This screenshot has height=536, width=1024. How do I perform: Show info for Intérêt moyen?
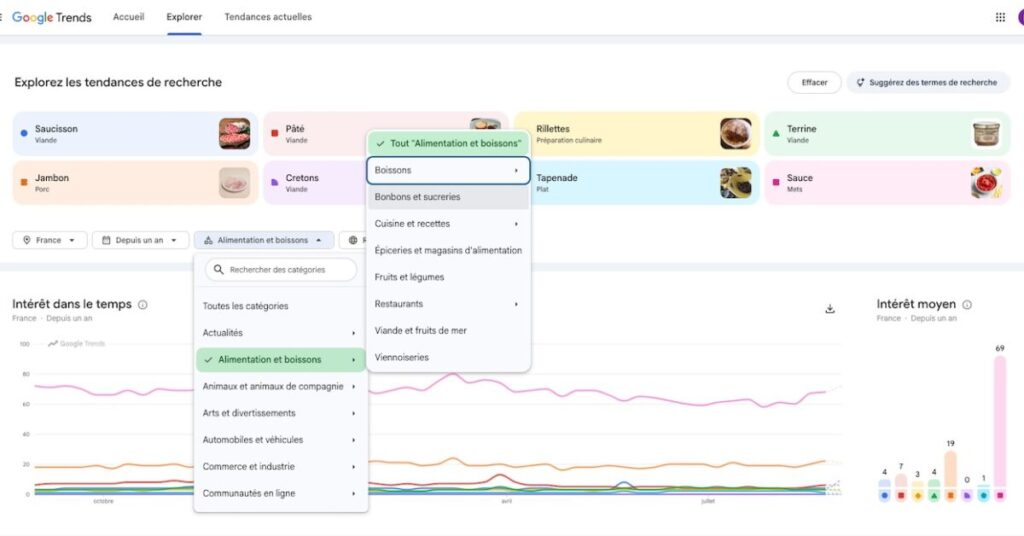[967, 305]
